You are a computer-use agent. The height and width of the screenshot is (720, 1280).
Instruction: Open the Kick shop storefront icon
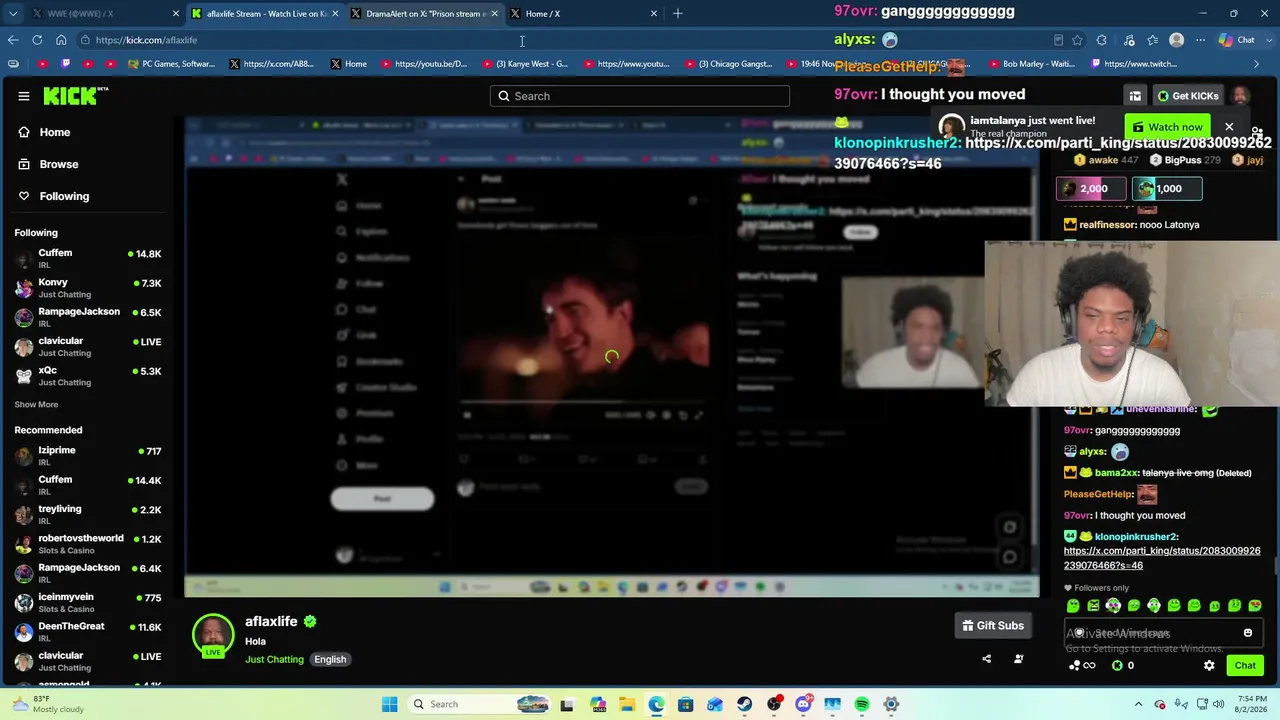1135,96
